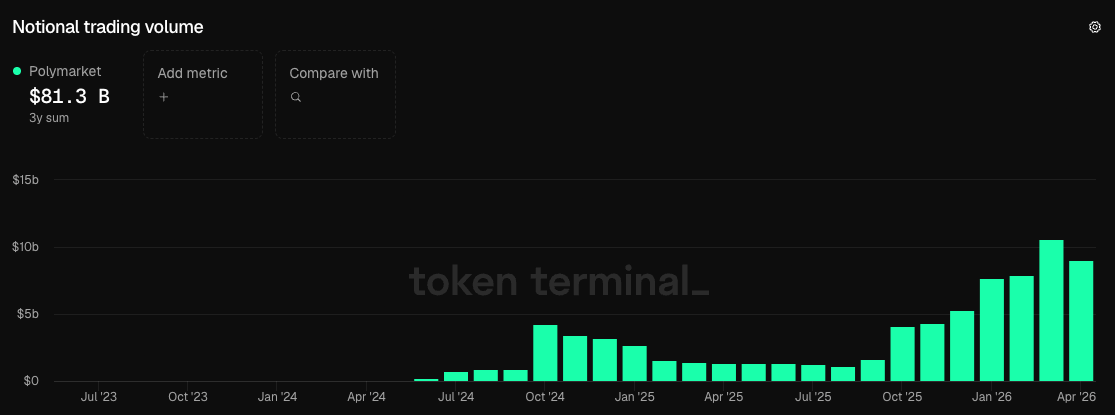Click the green Polymarket legend dot
1115x415 pixels.
[x=17, y=71]
